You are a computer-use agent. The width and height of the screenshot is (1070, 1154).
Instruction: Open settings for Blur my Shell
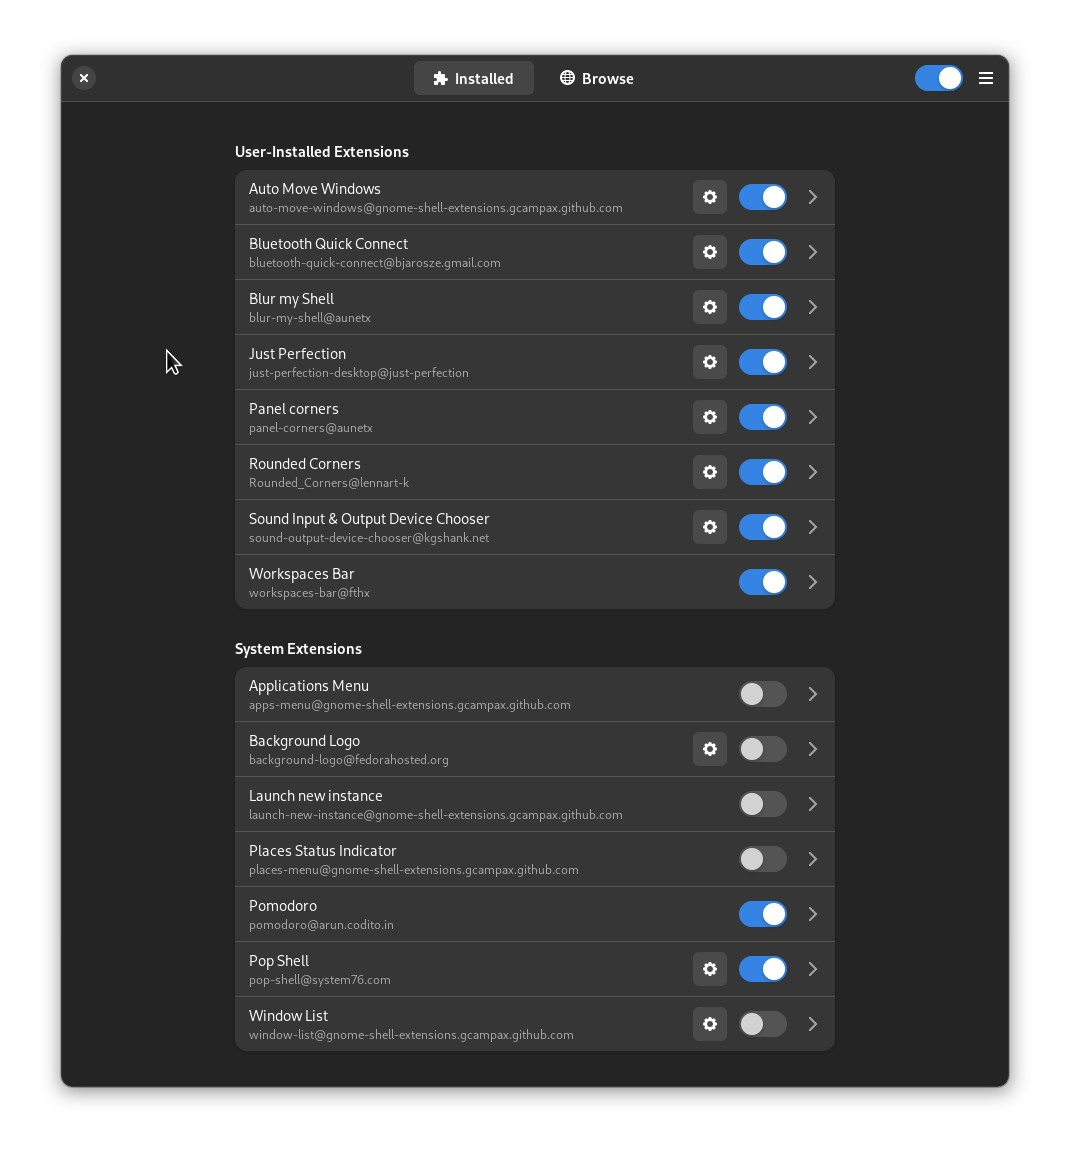pyautogui.click(x=709, y=307)
